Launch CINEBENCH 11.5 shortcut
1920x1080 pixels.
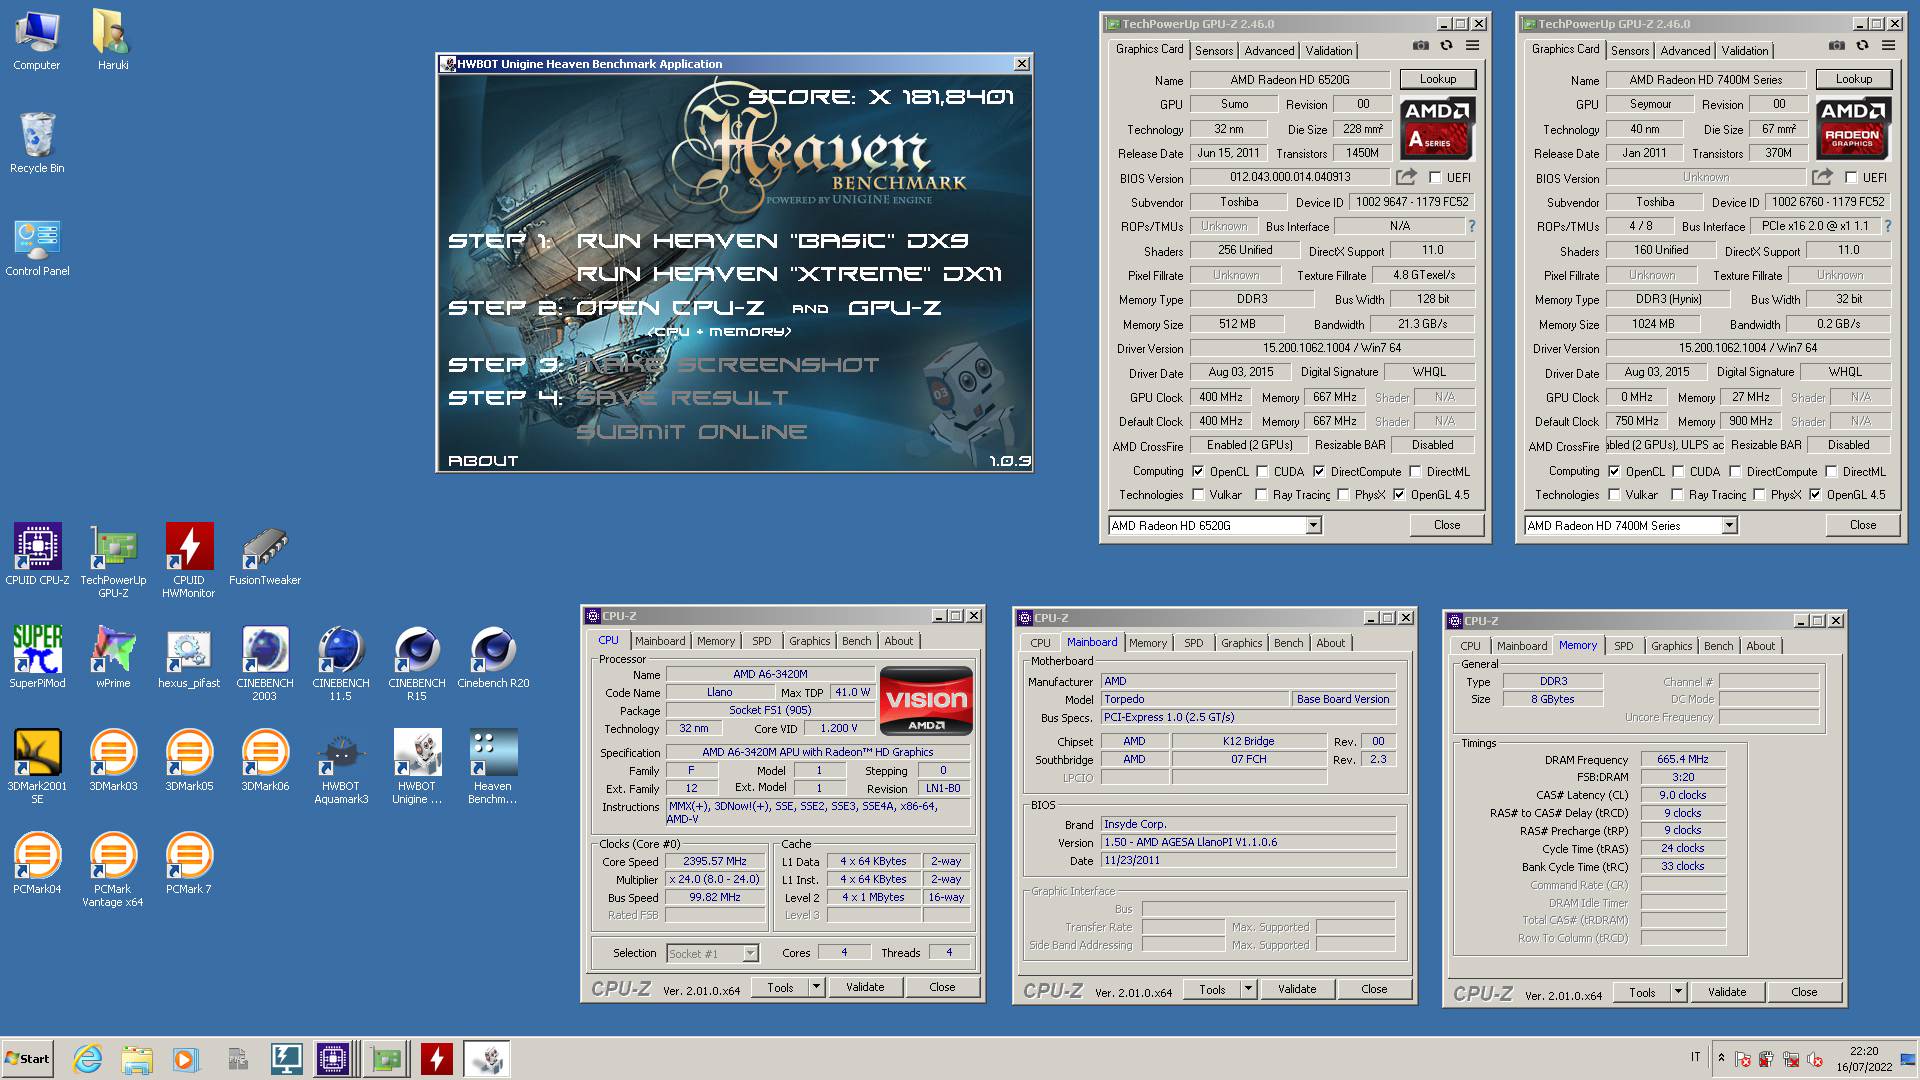tap(341, 664)
